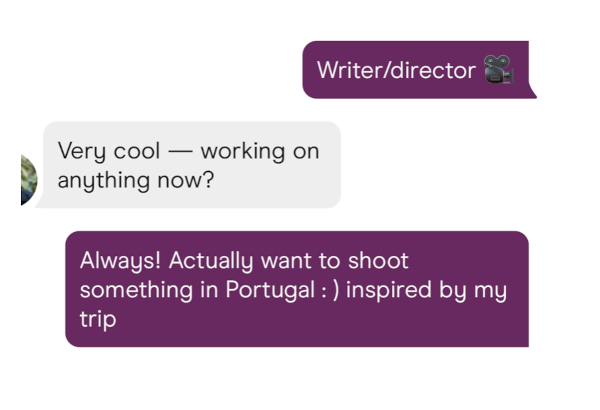Click the purple message about Portugal
Viewport: 600px width, 410px height.
point(296,290)
